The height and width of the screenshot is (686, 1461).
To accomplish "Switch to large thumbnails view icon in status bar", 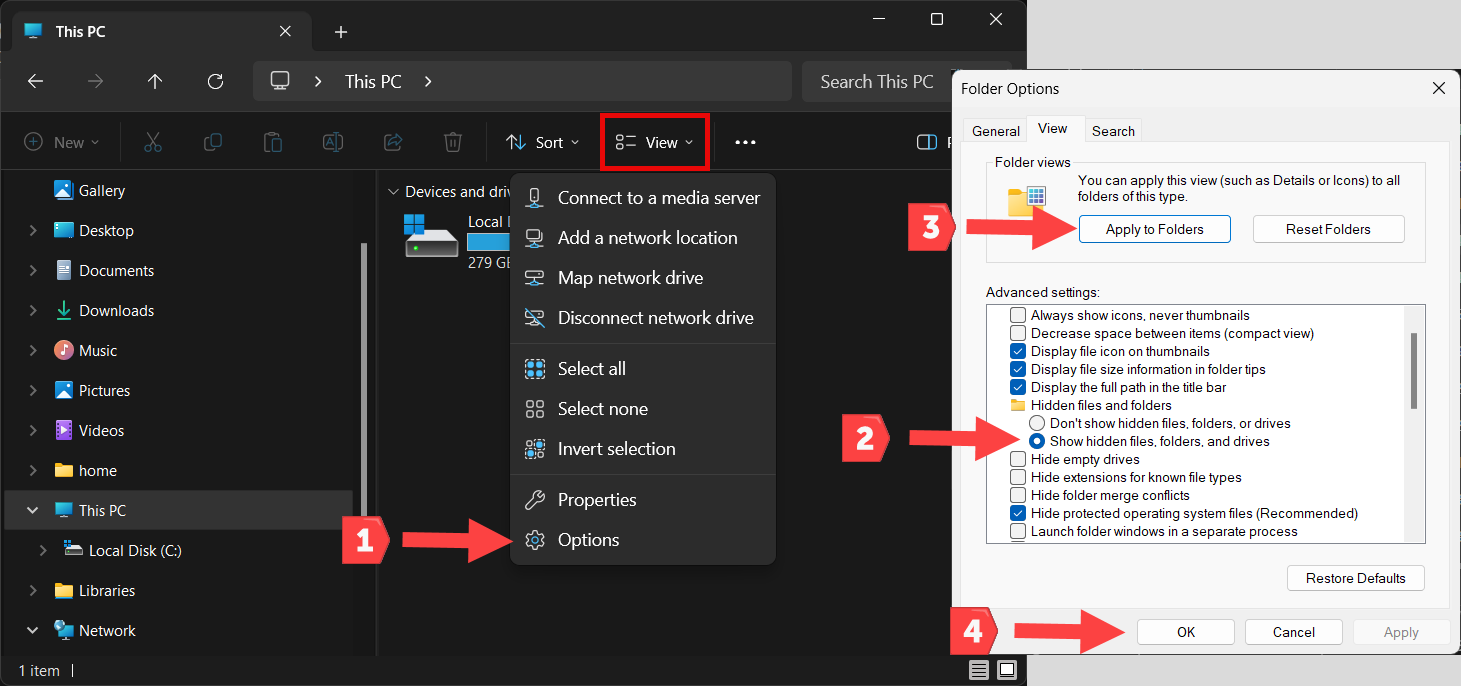I will [1007, 669].
